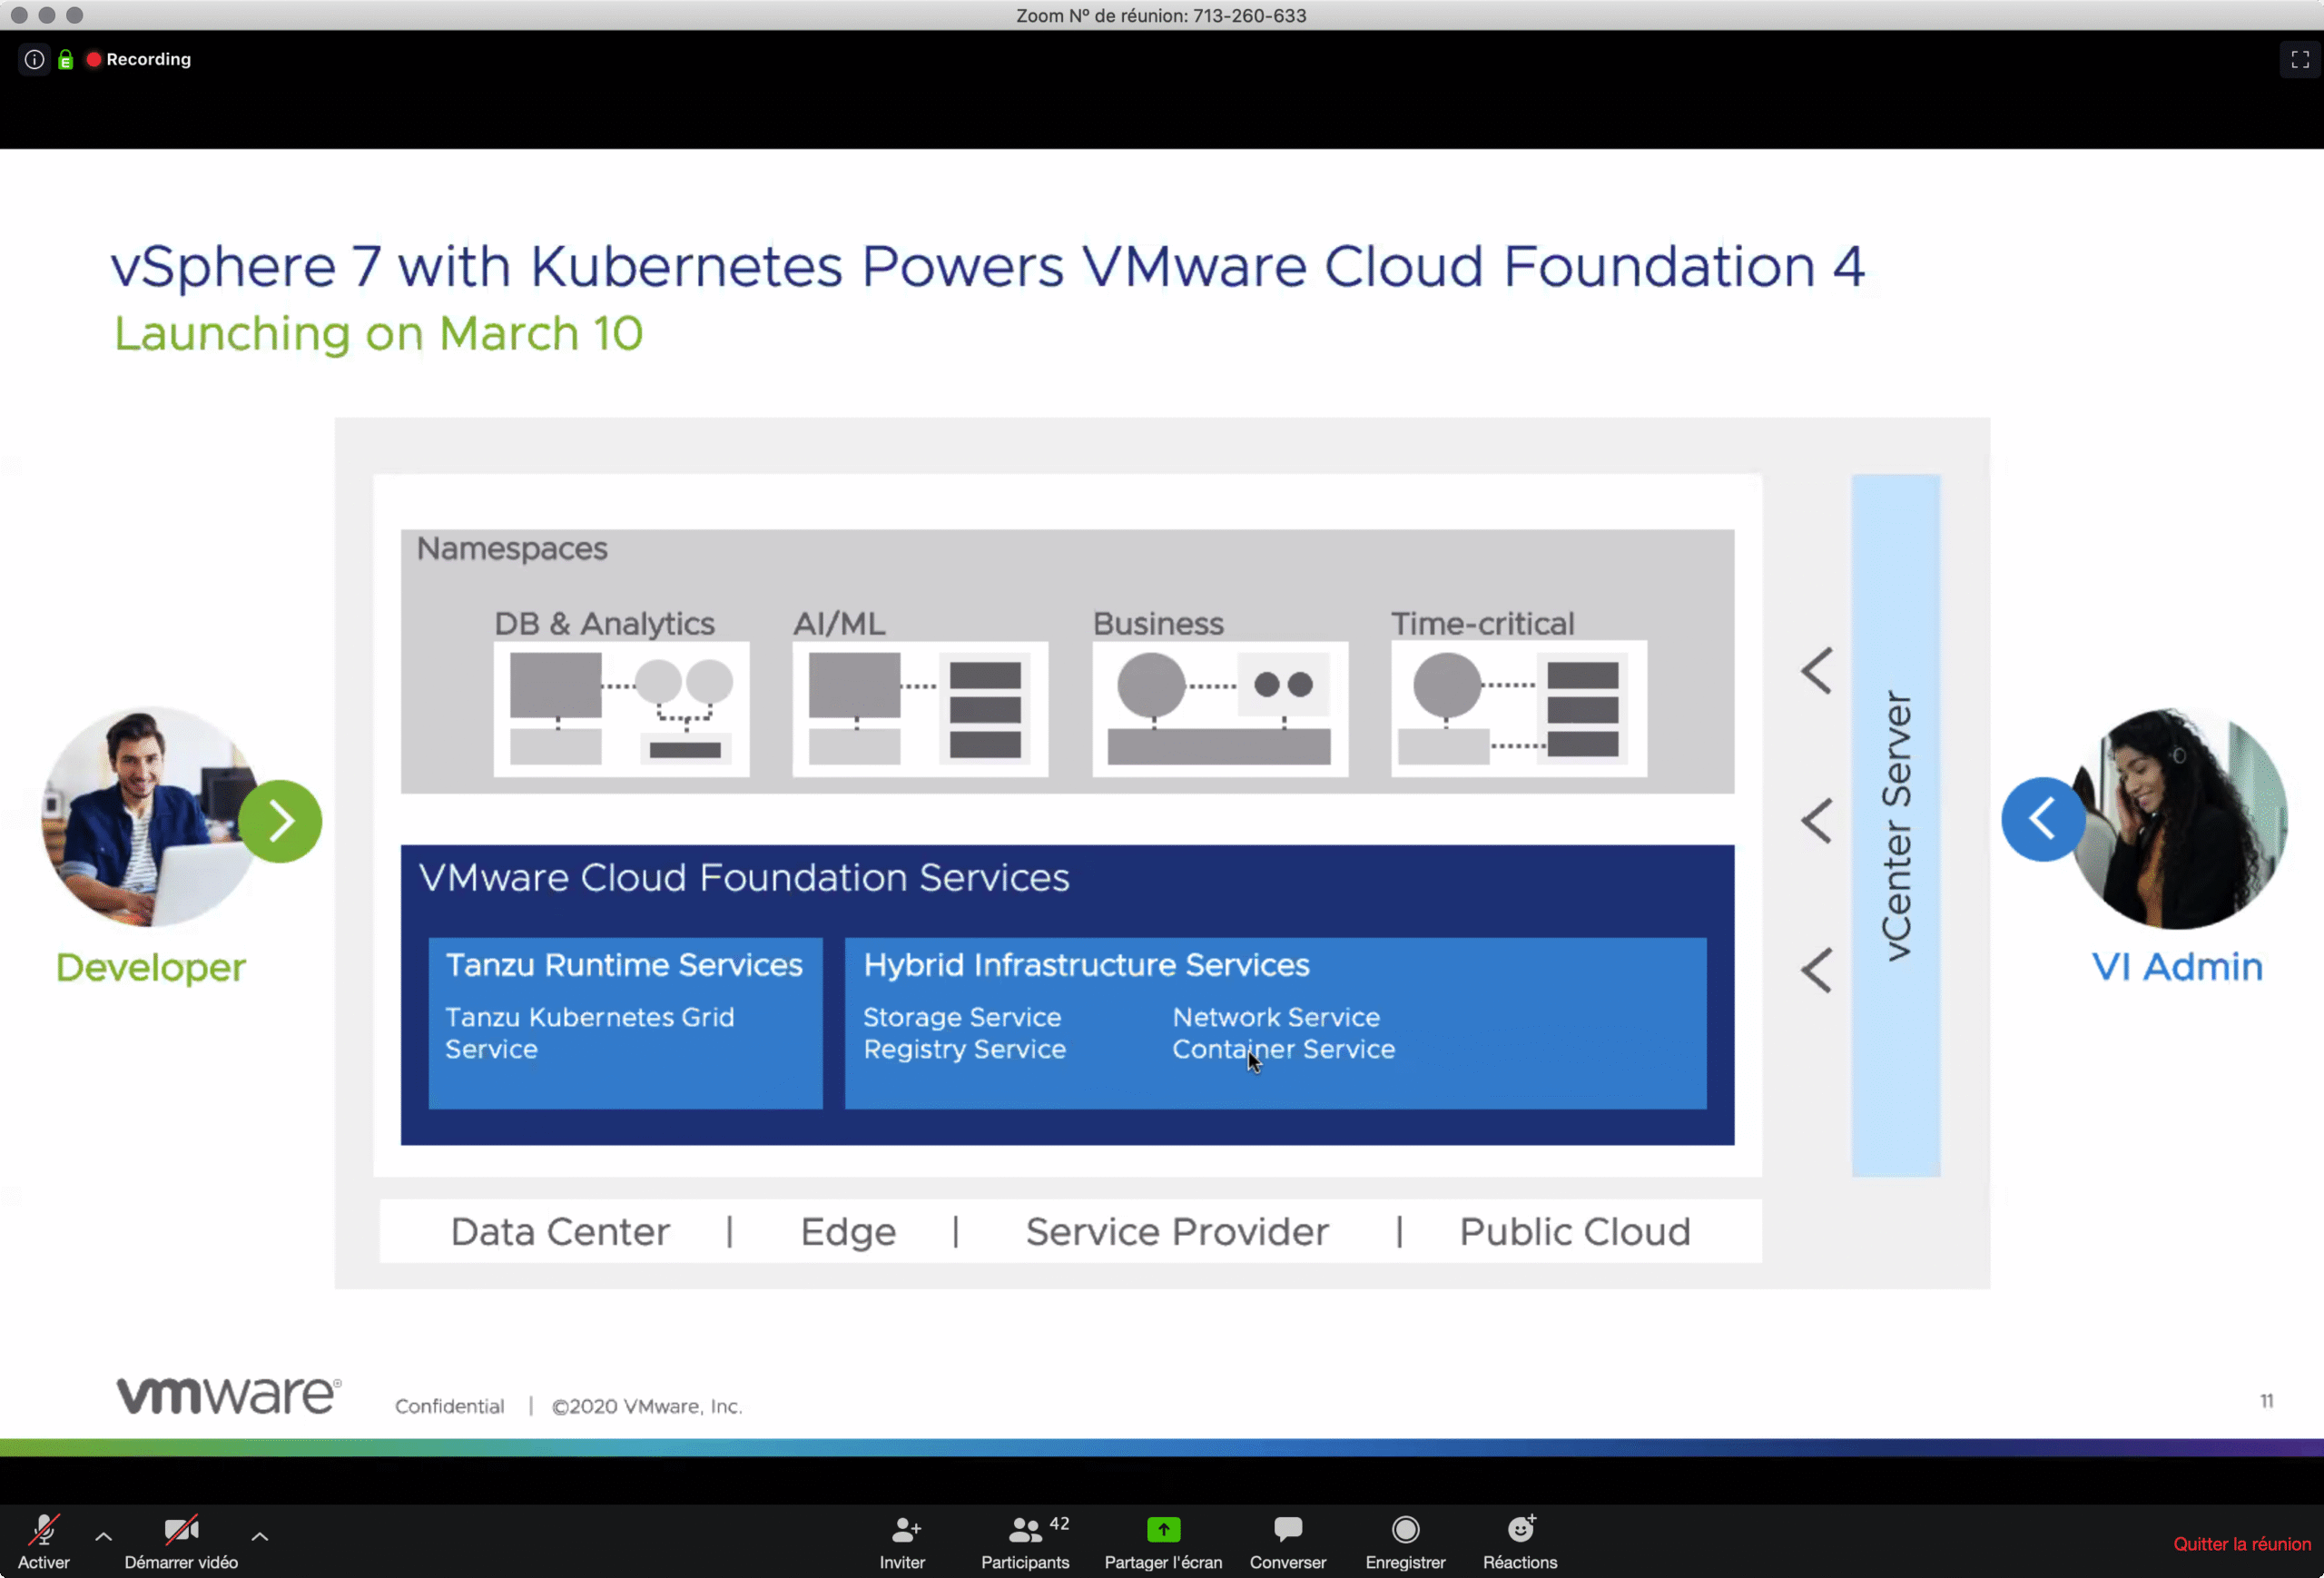The width and height of the screenshot is (2324, 1578).
Task: Open the Réactions menu
Action: click(x=1520, y=1541)
